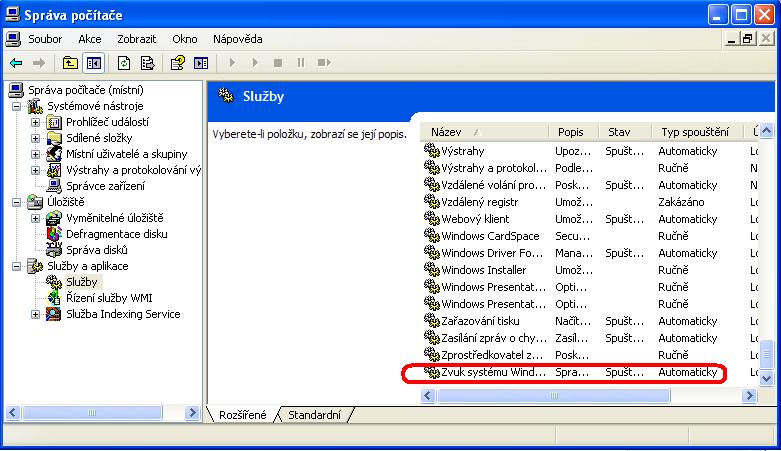Open the Akce menu

tap(90, 39)
